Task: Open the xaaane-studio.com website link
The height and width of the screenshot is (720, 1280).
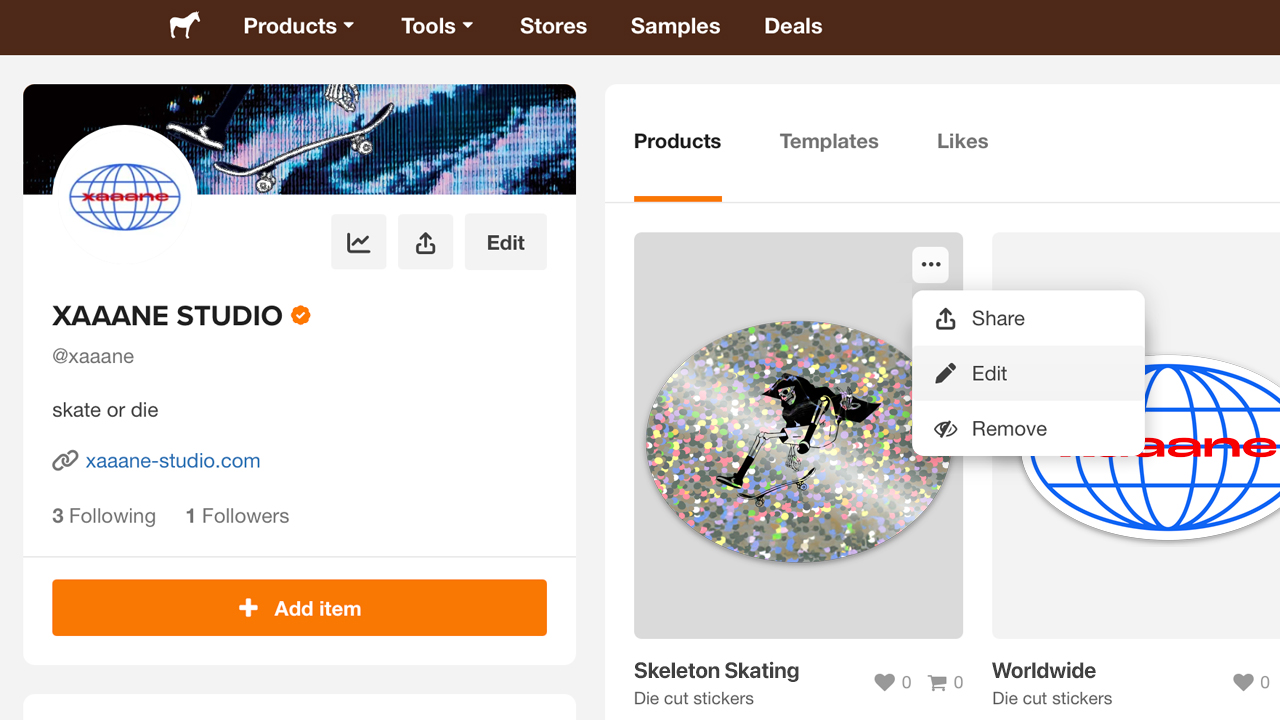Action: click(x=172, y=460)
